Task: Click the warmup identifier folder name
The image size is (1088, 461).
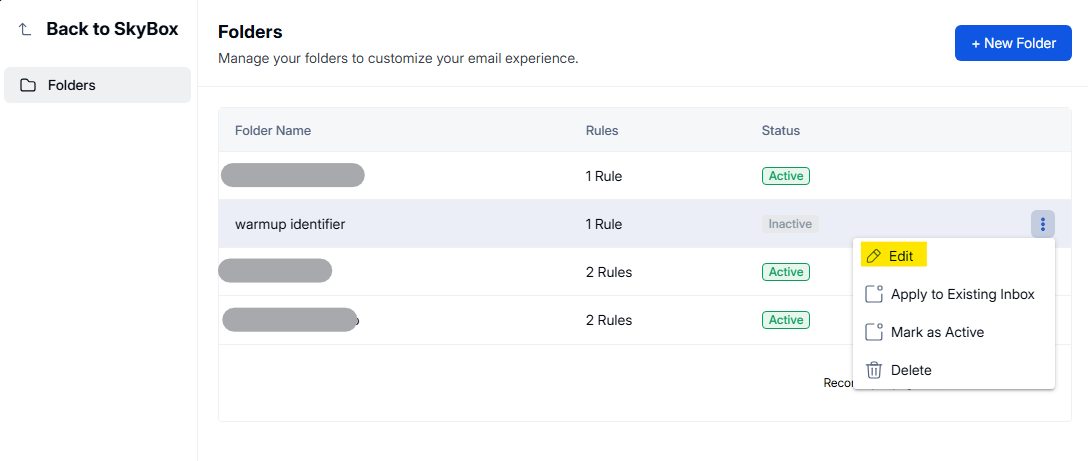Action: coord(290,224)
